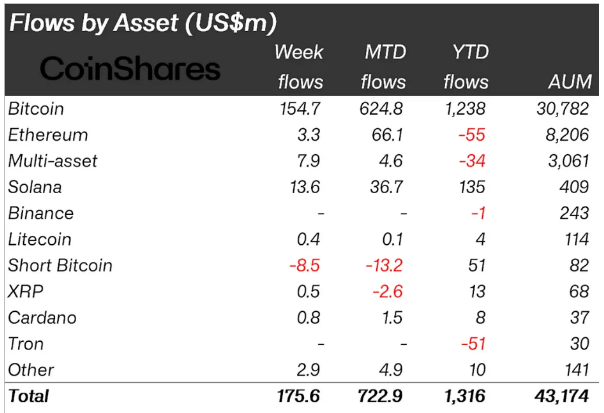Select the Short Bitcoin row label
Screen dimensions: 604x413
(59, 265)
